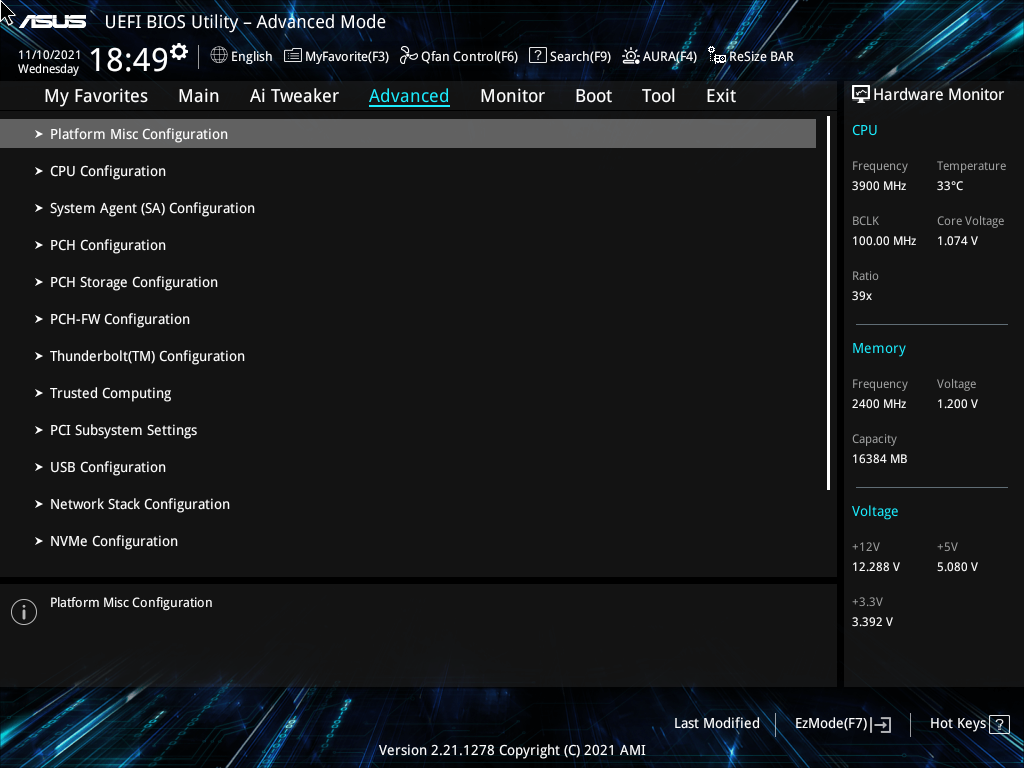Image resolution: width=1024 pixels, height=768 pixels.
Task: Open the Ai Tweaker tab
Action: 294,96
